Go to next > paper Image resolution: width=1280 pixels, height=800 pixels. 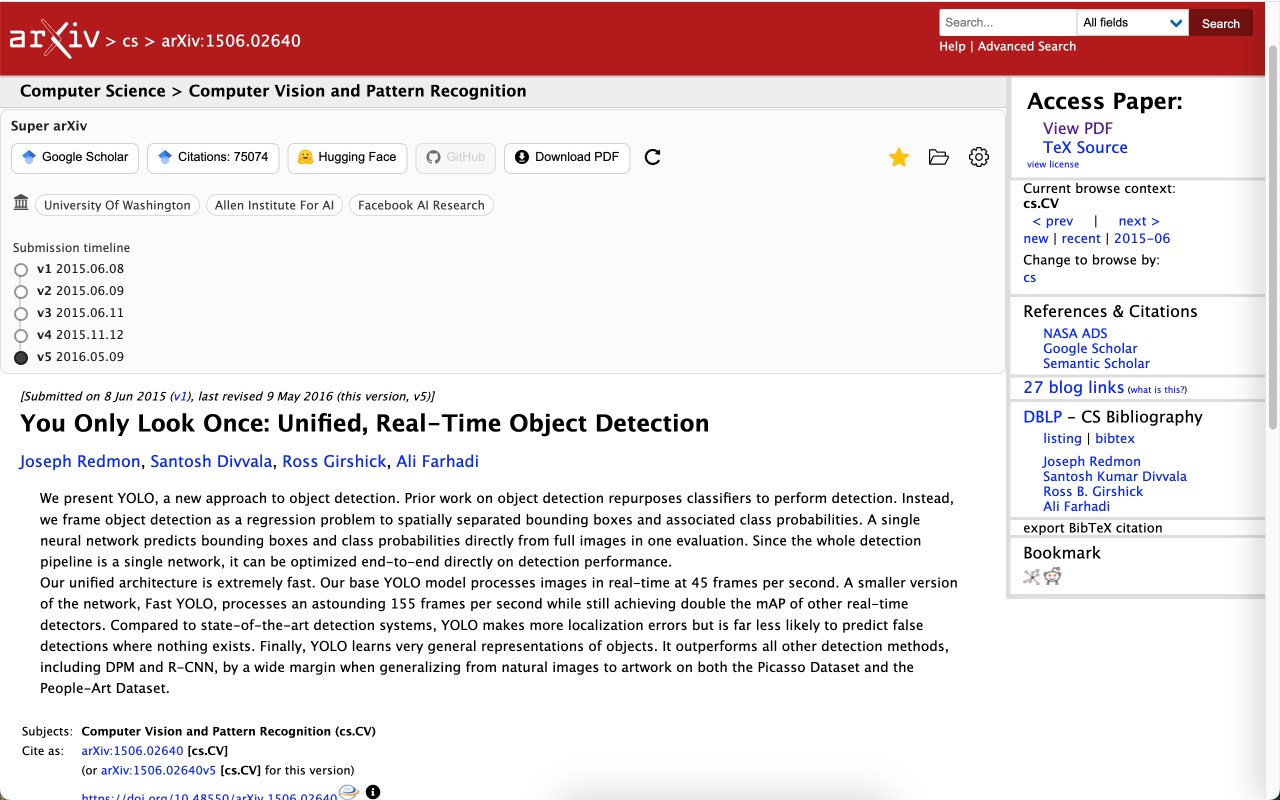[x=1139, y=221]
